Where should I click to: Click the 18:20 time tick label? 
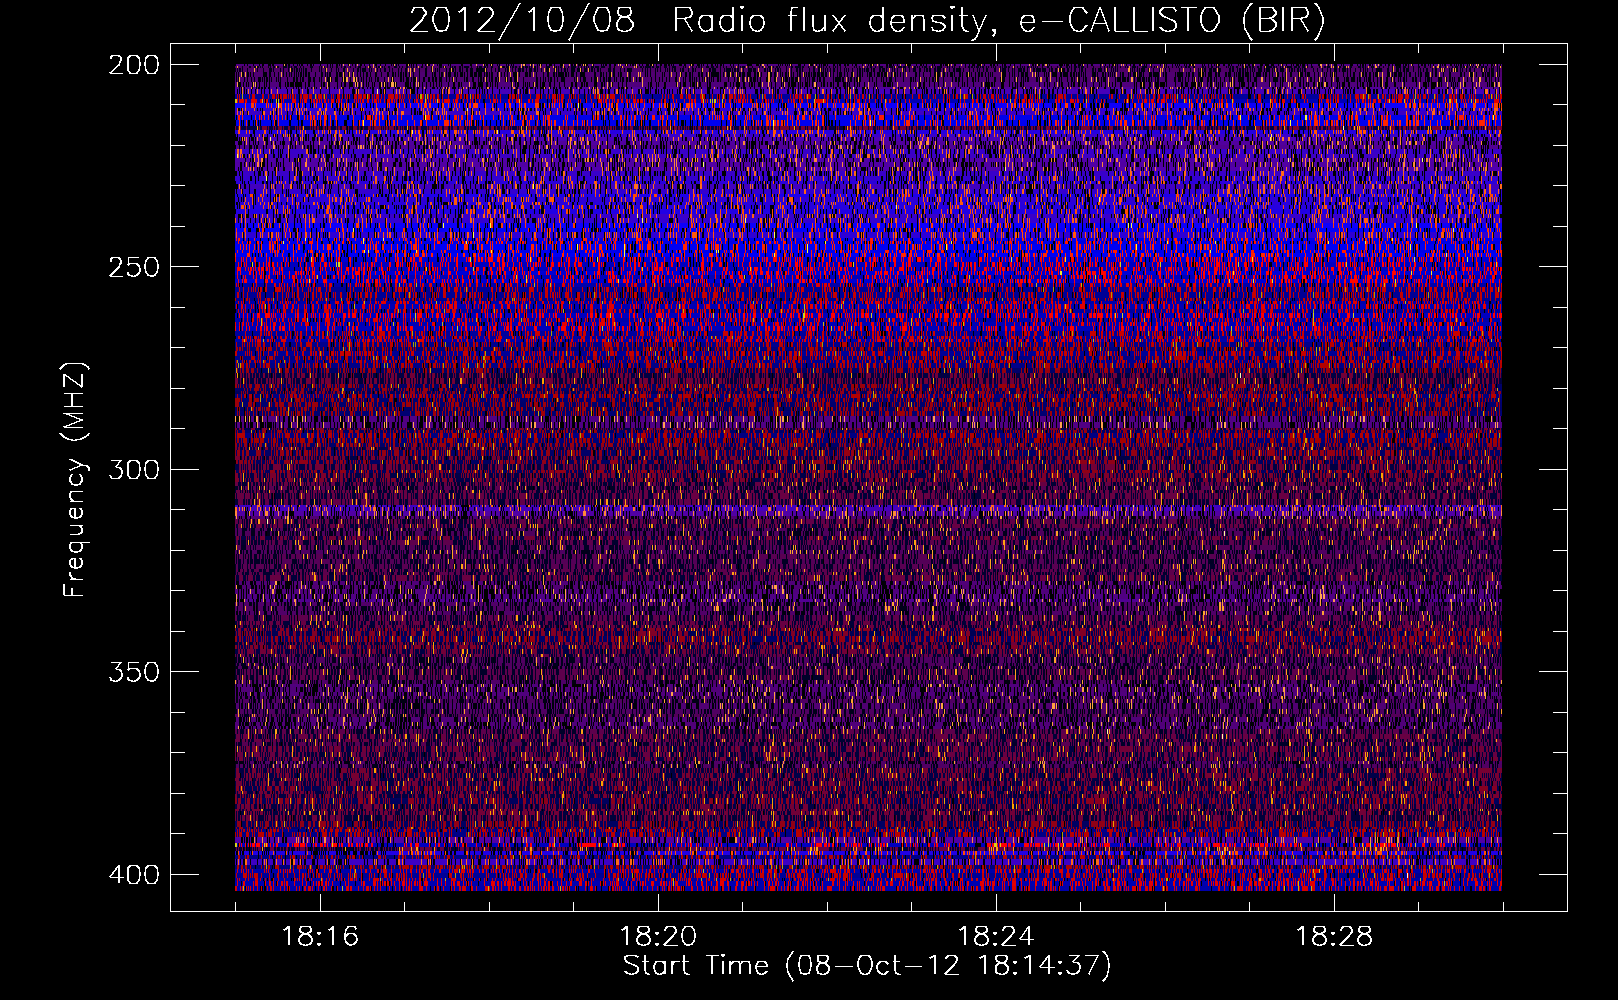tap(658, 937)
